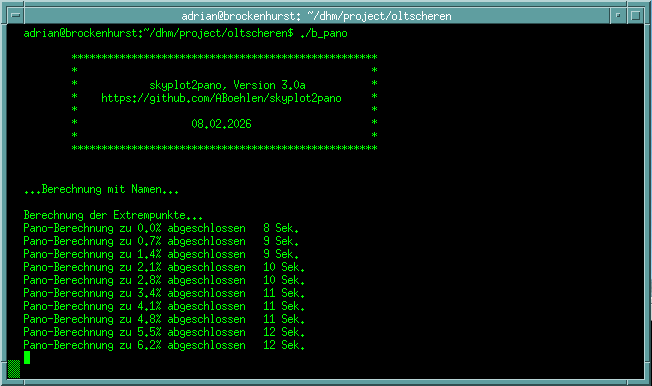Click the Pano-Berechnung zu 4.8% line
The width and height of the screenshot is (652, 386).
pyautogui.click(x=164, y=319)
